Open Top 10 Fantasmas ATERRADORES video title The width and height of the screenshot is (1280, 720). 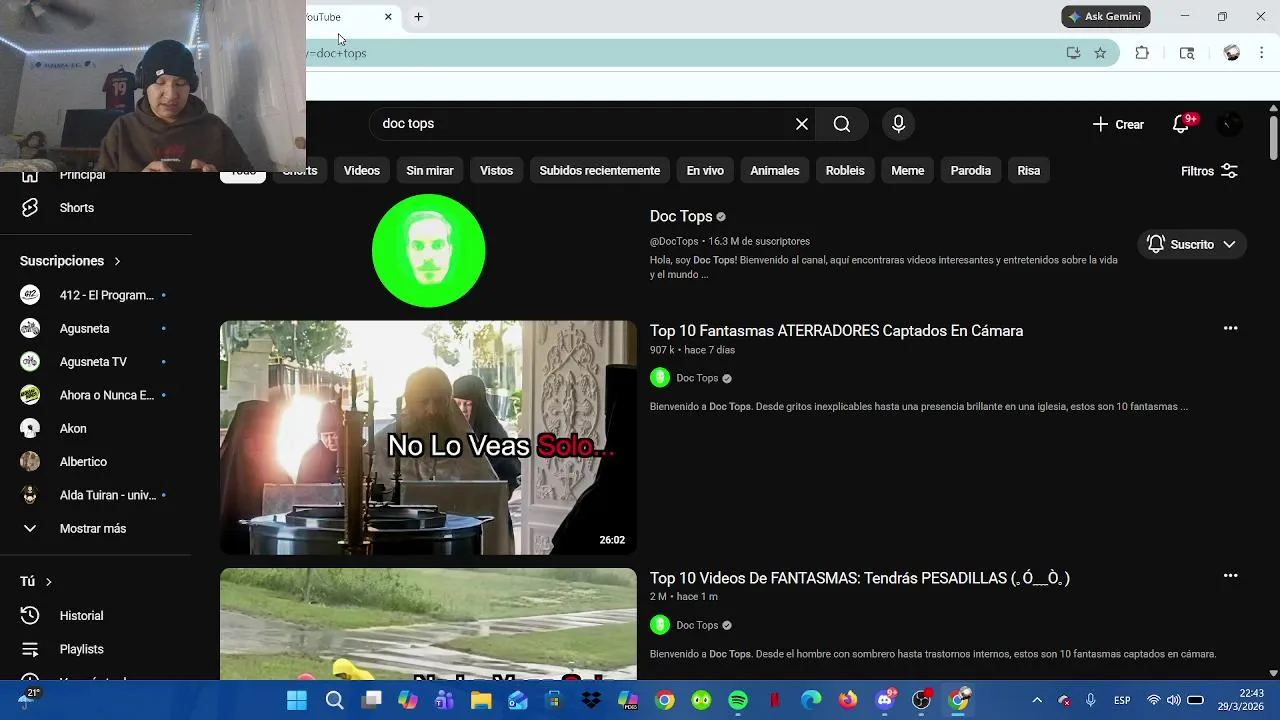[x=836, y=331]
